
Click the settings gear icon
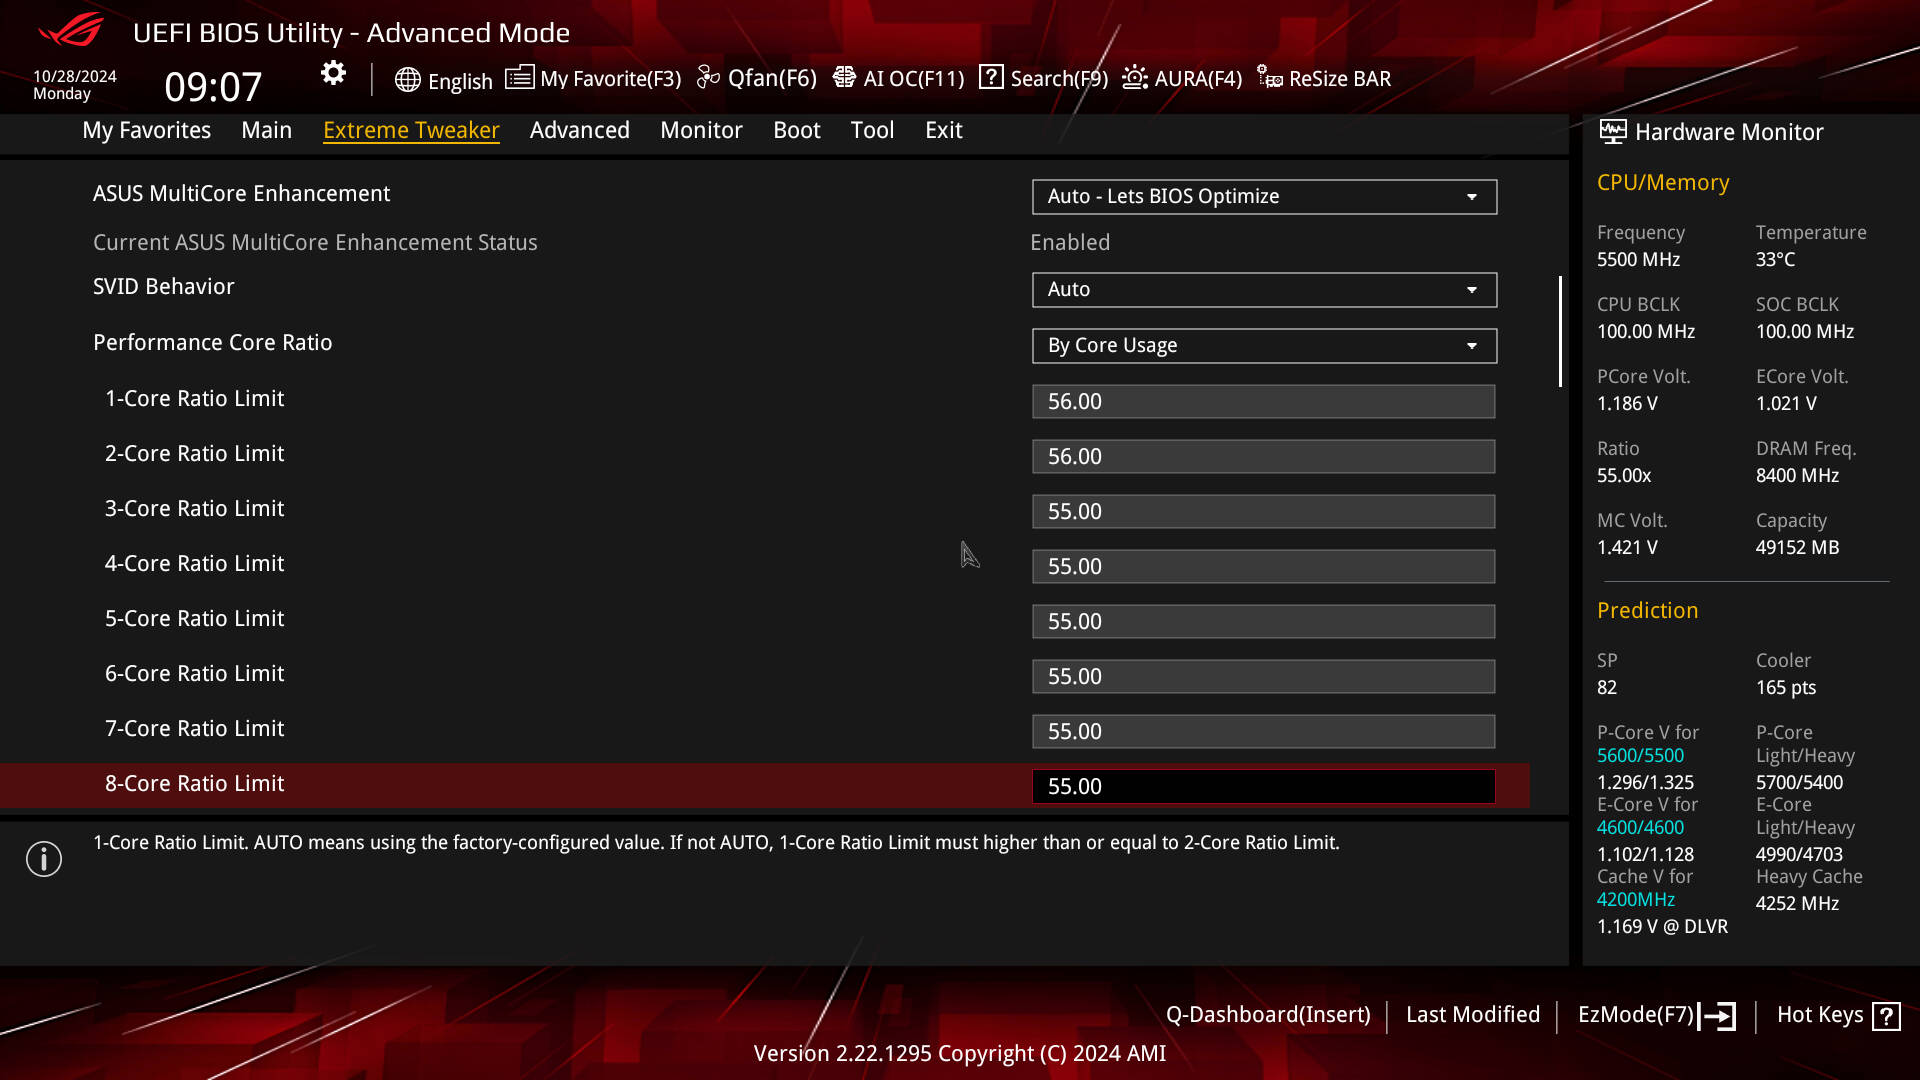coord(333,73)
